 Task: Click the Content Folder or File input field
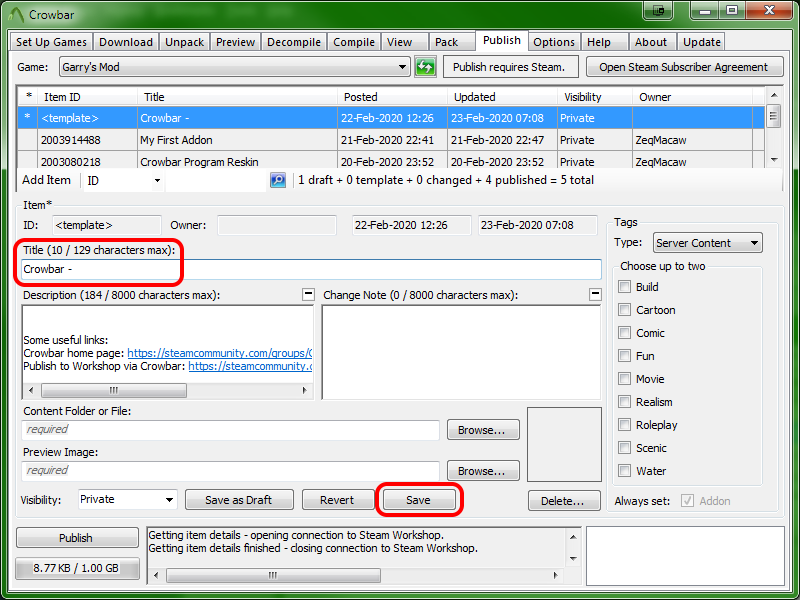click(x=231, y=430)
